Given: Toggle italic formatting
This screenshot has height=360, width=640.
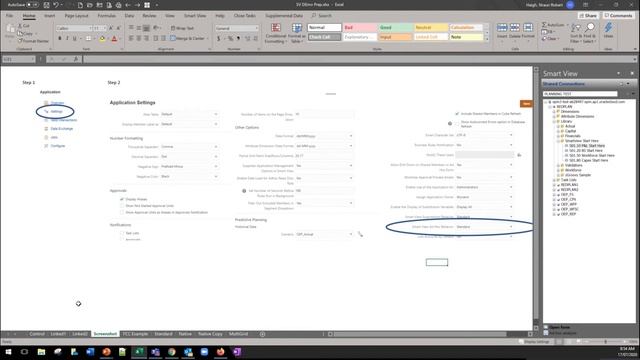Looking at the screenshot, I should click(67, 38).
